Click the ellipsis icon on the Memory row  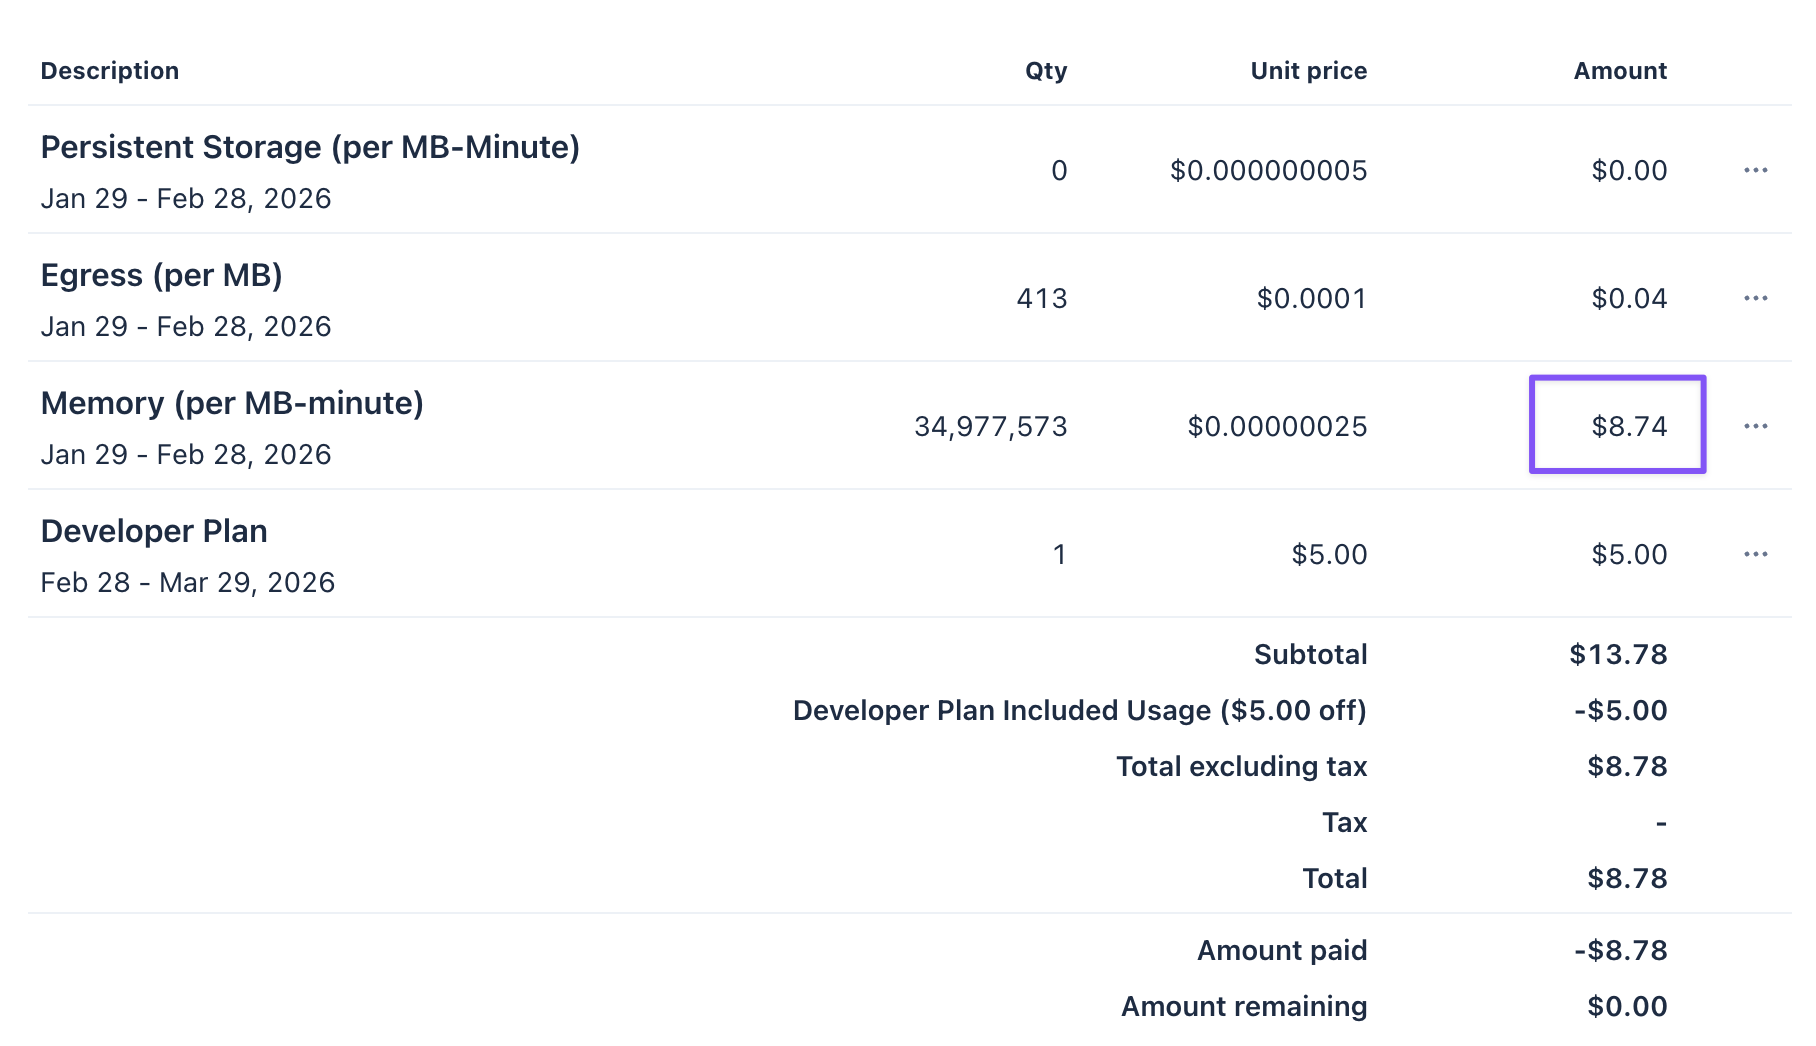1755,426
